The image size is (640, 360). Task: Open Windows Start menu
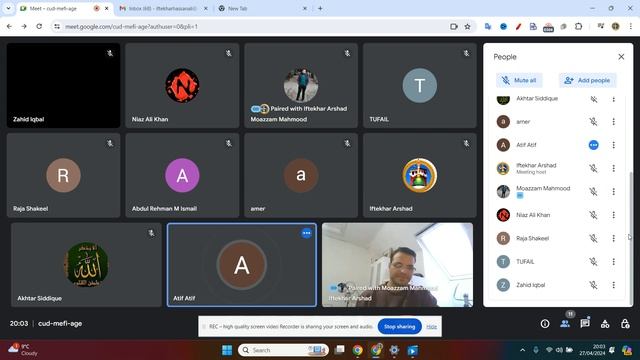[227, 350]
